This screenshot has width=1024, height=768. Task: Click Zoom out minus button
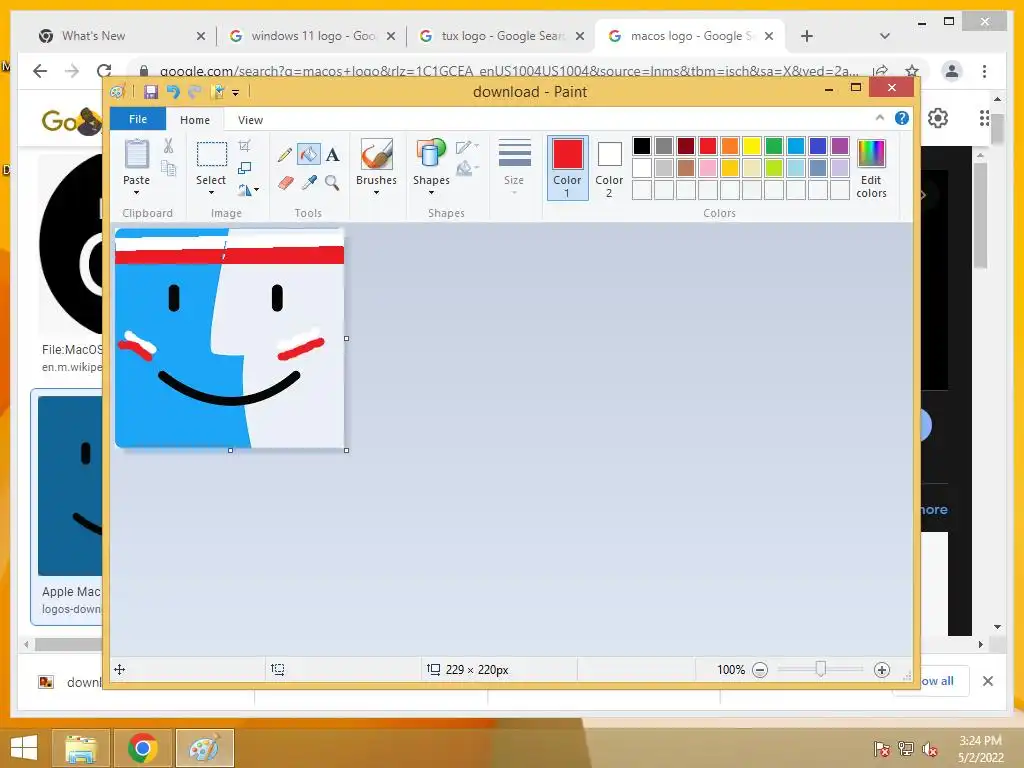pyautogui.click(x=760, y=669)
